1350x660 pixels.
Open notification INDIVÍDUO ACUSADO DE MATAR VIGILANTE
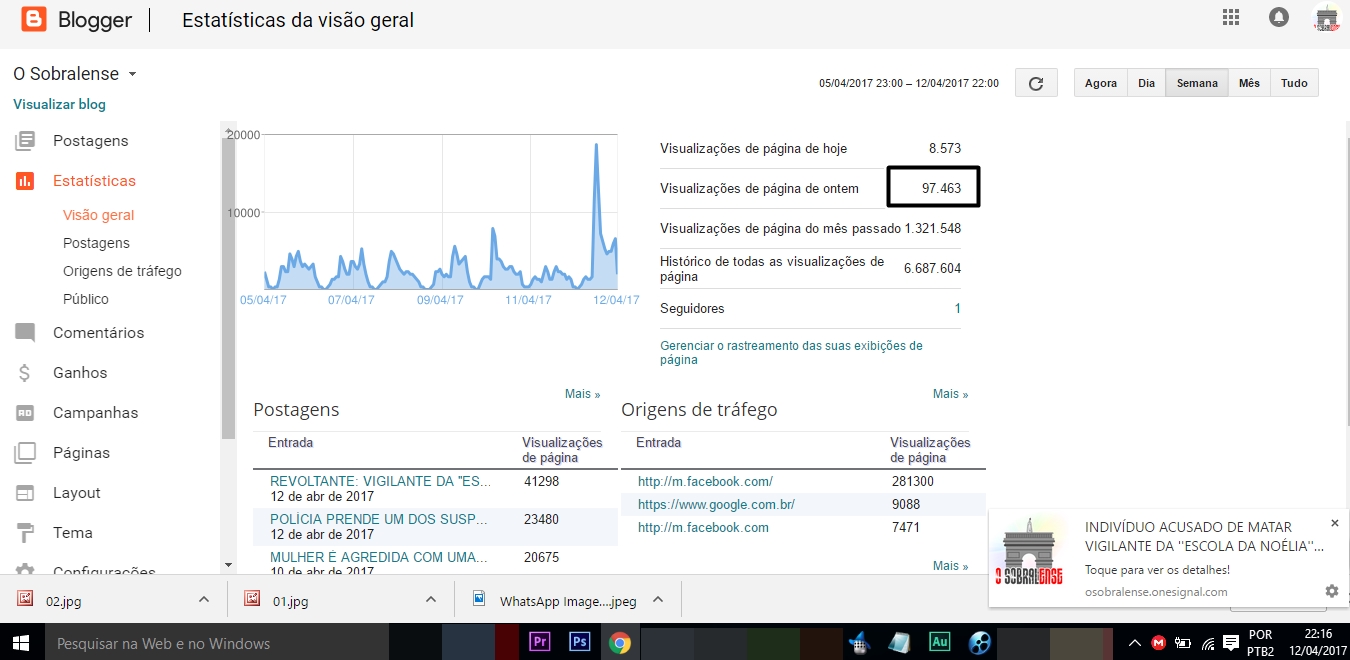1204,537
